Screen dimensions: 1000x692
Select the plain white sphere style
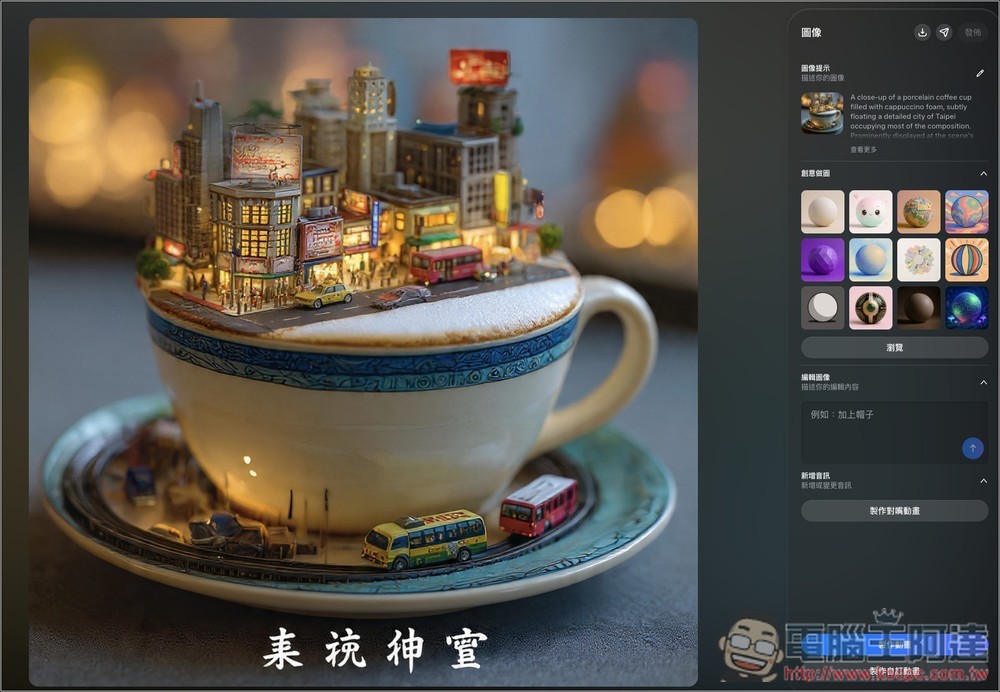pos(822,212)
